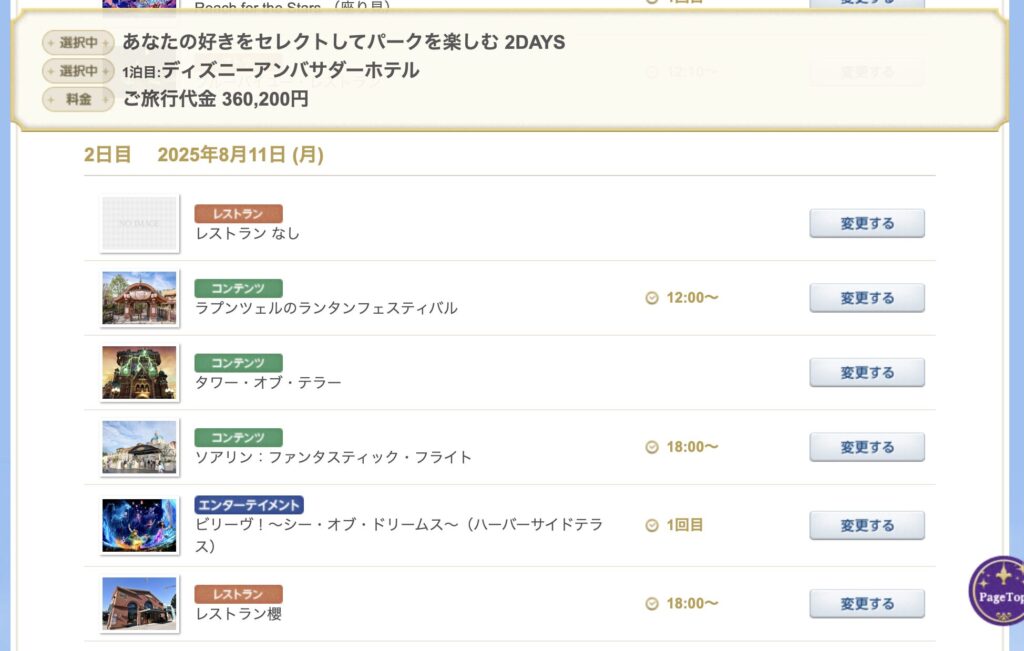Open the ビリーヴ！ show thumbnail

point(139,526)
